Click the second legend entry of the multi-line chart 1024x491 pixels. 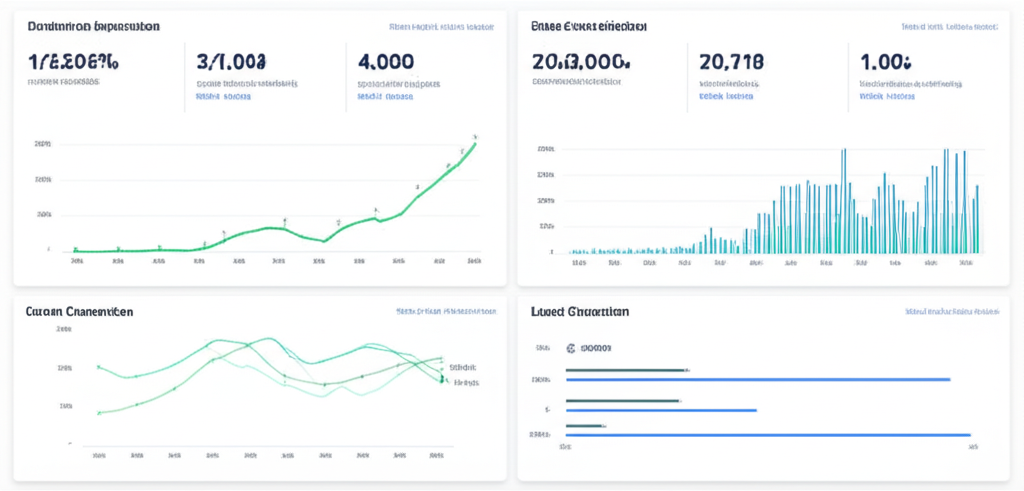(x=465, y=382)
